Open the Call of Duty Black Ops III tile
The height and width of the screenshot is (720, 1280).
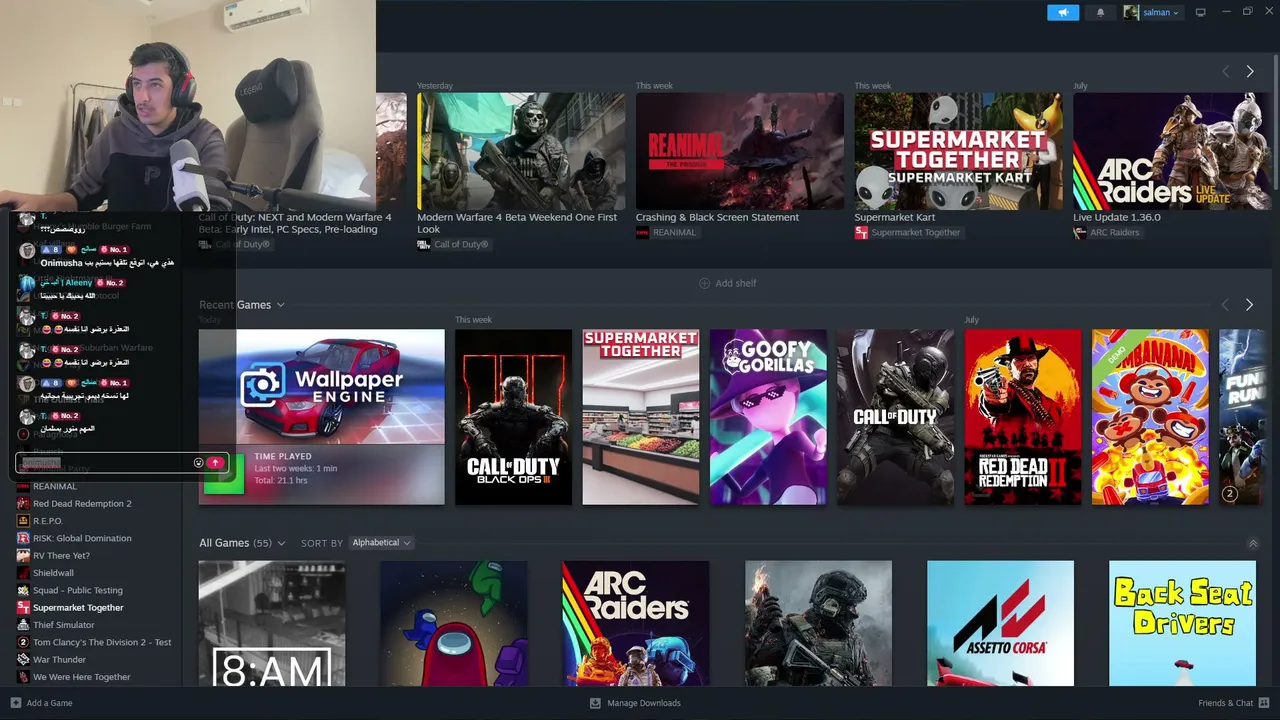click(x=514, y=417)
